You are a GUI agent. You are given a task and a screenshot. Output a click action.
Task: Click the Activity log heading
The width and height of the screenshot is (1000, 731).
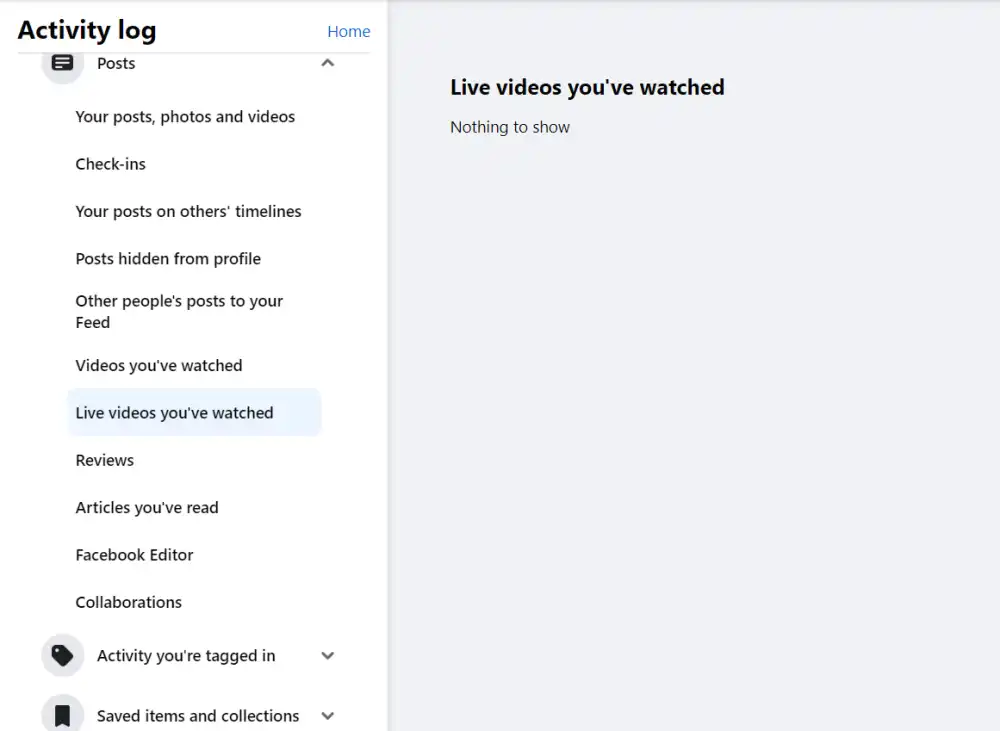[x=87, y=30]
